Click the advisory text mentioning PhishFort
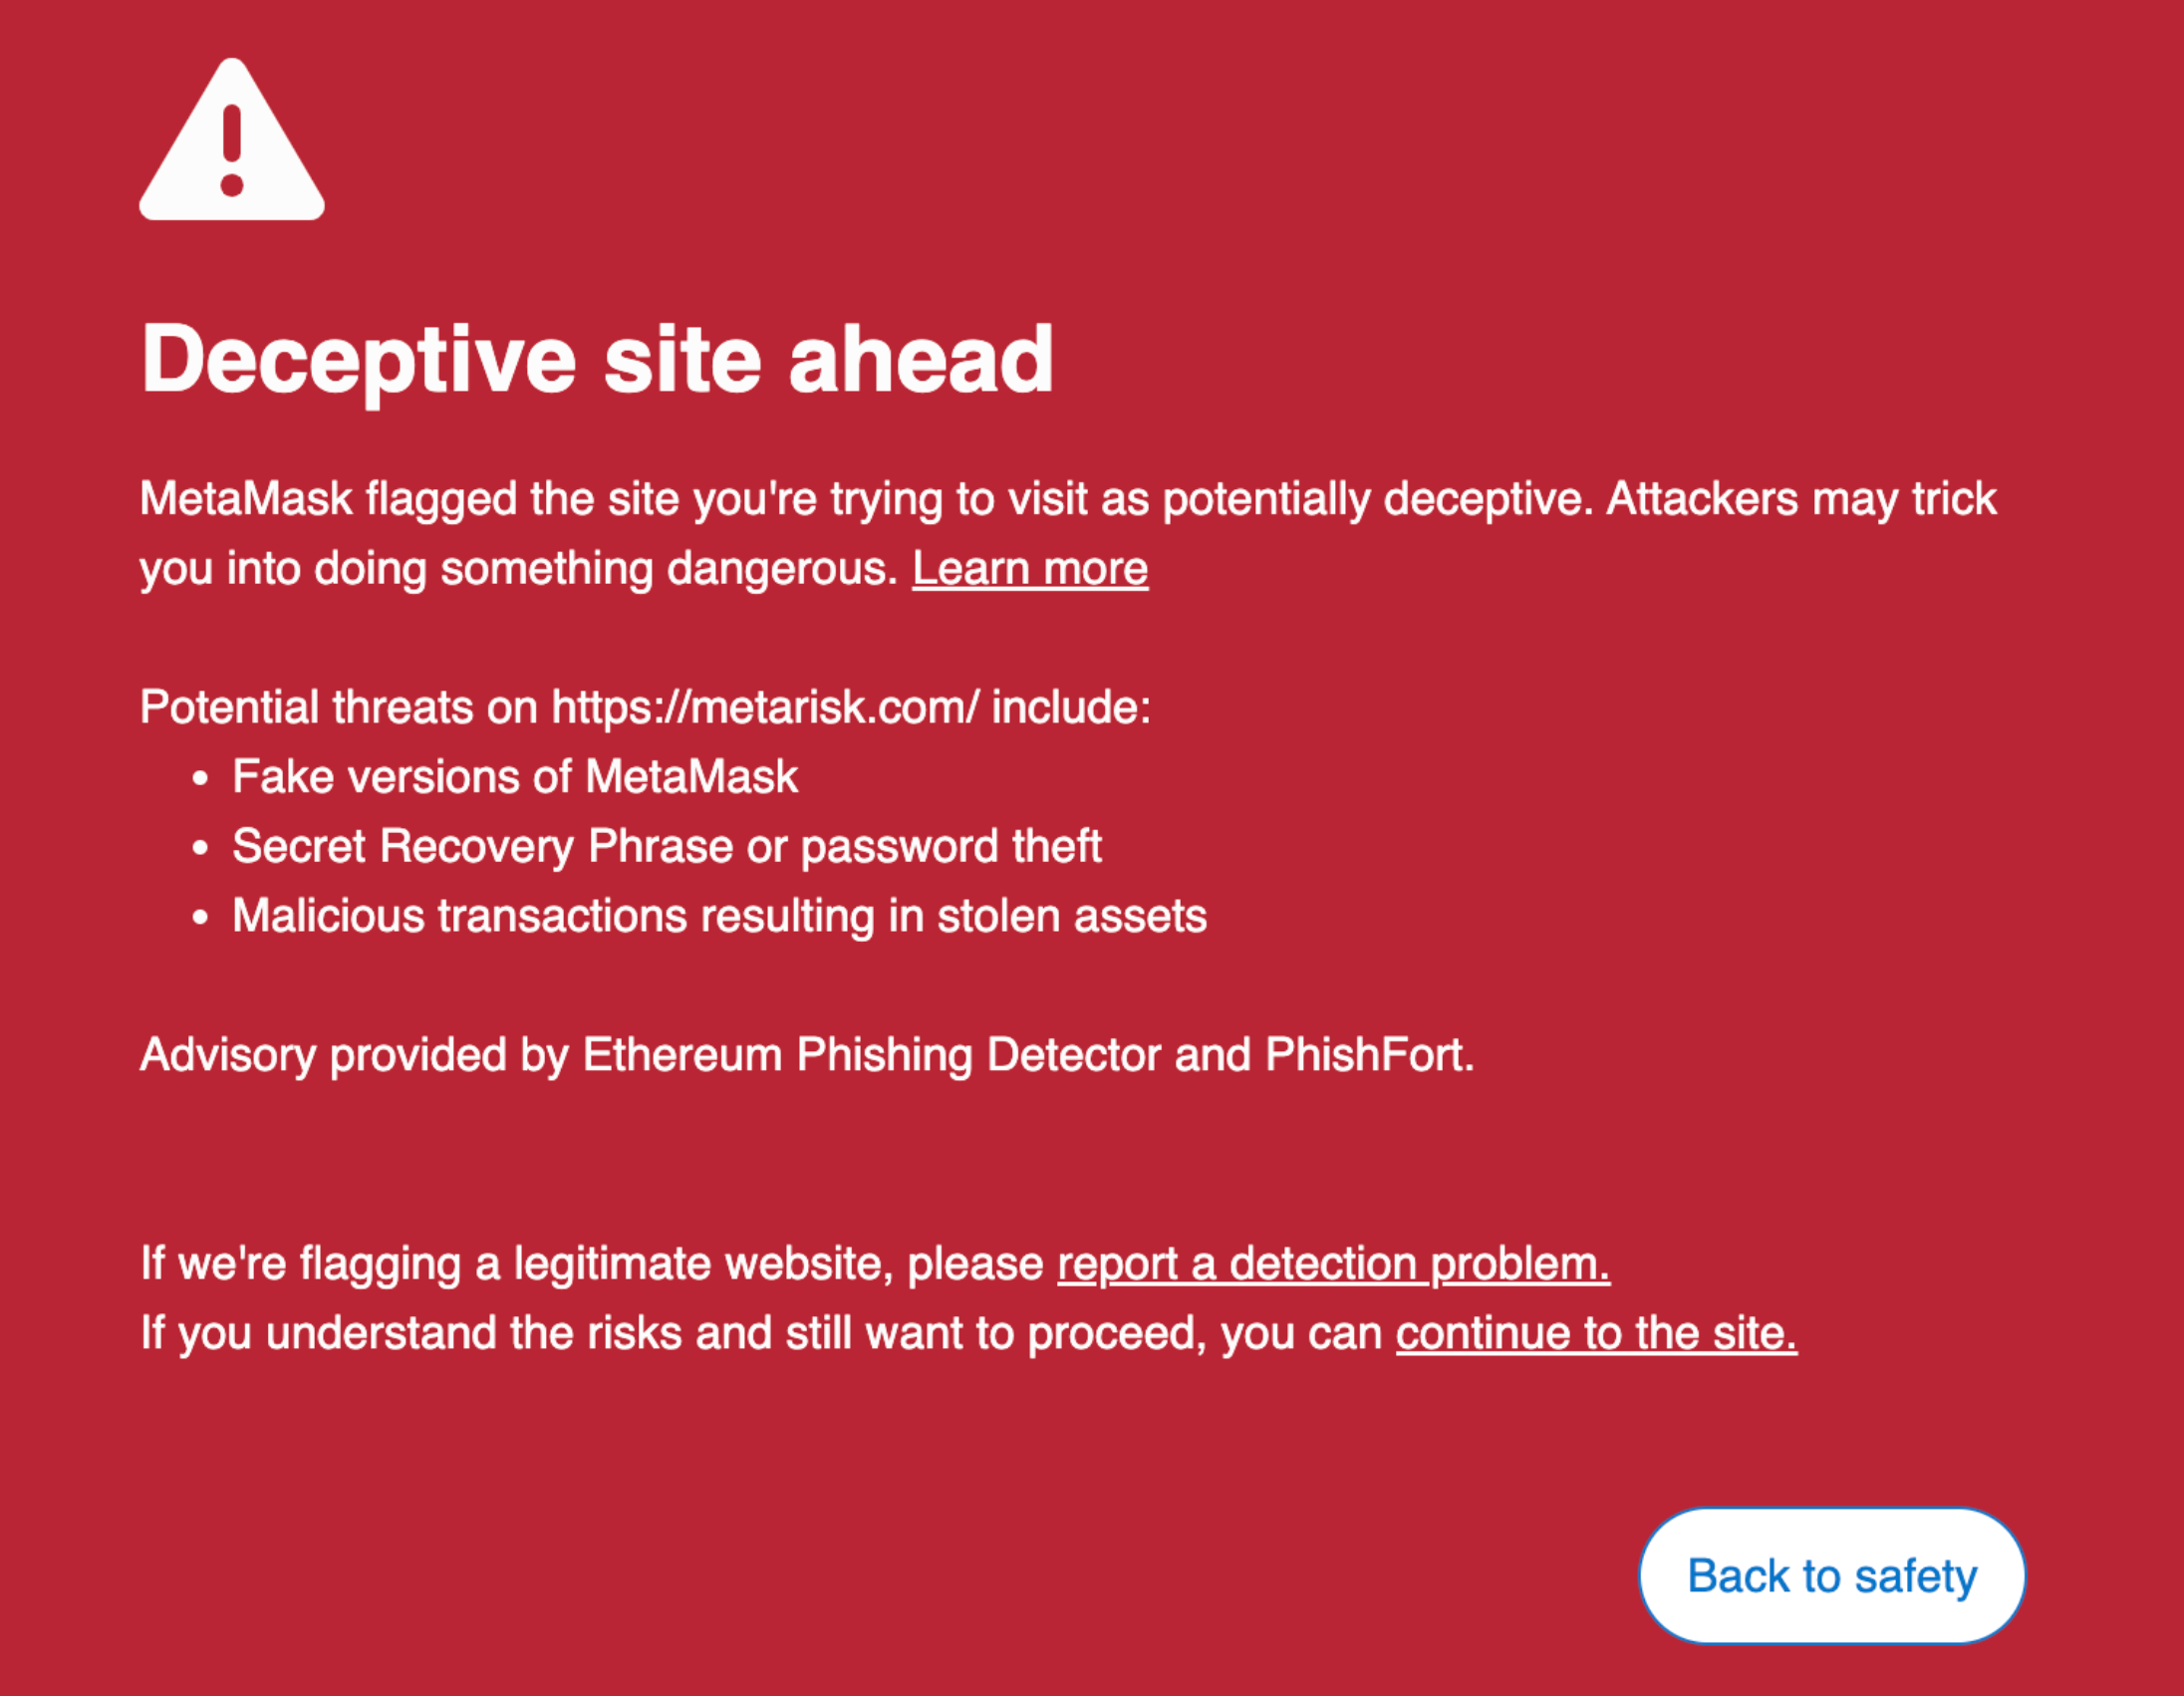This screenshot has height=1696, width=2184. (x=807, y=1054)
